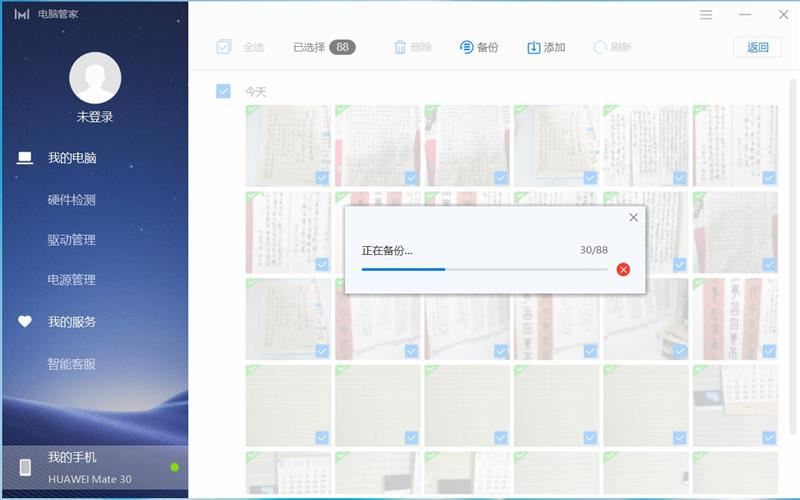Click the 备份 backup icon in the toolbar
The width and height of the screenshot is (800, 500).
pos(466,47)
